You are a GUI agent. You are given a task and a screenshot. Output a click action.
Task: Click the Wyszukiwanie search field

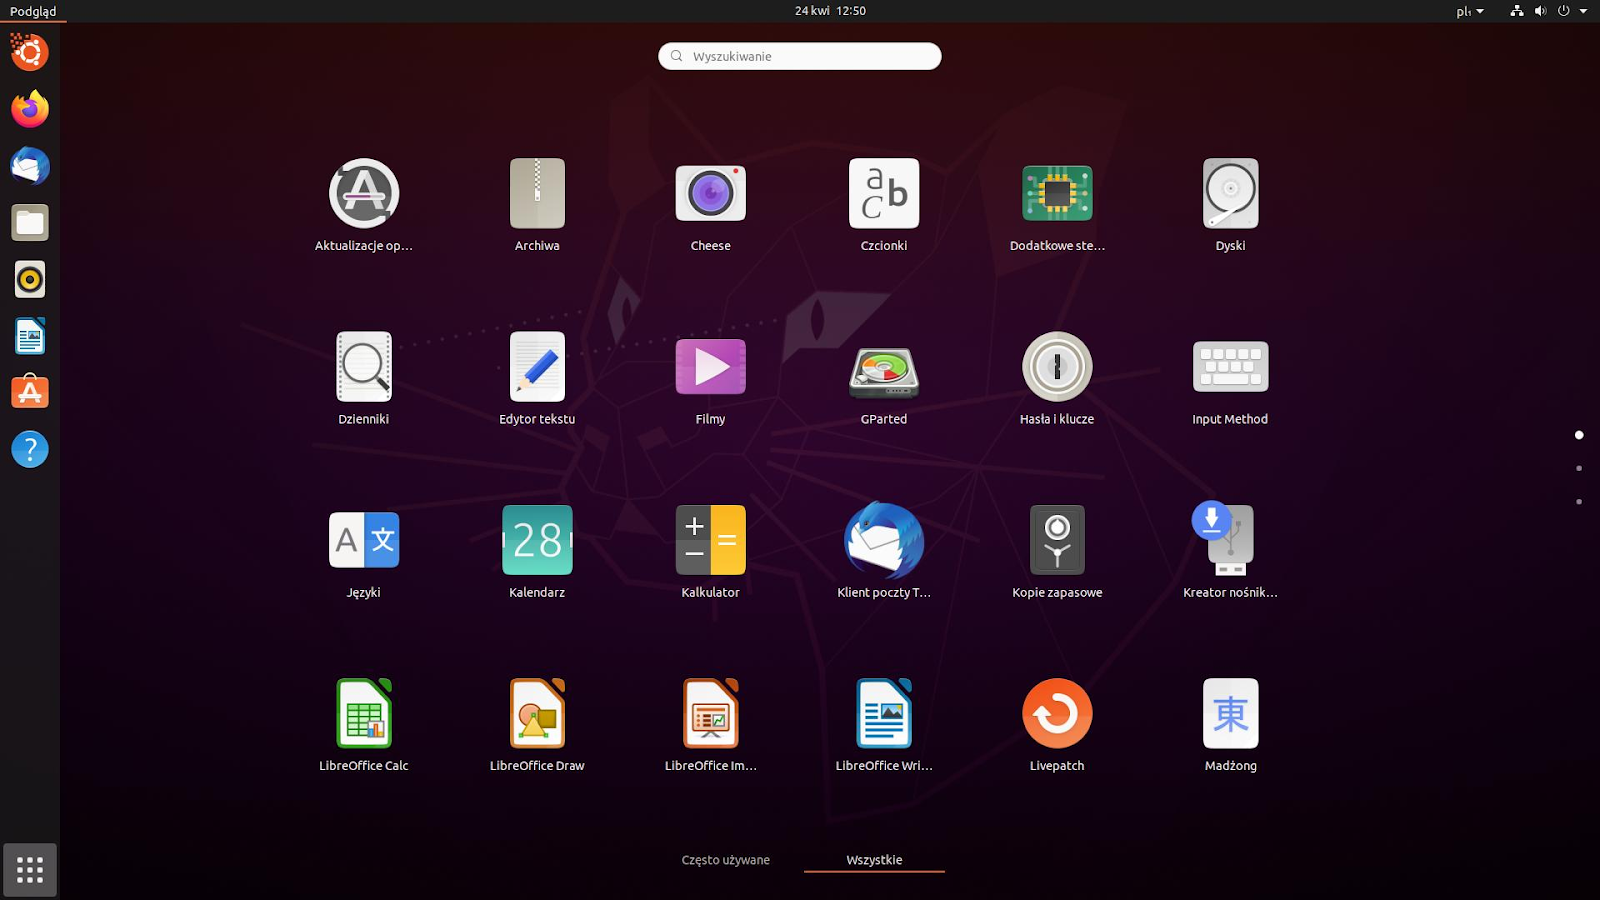tap(800, 56)
